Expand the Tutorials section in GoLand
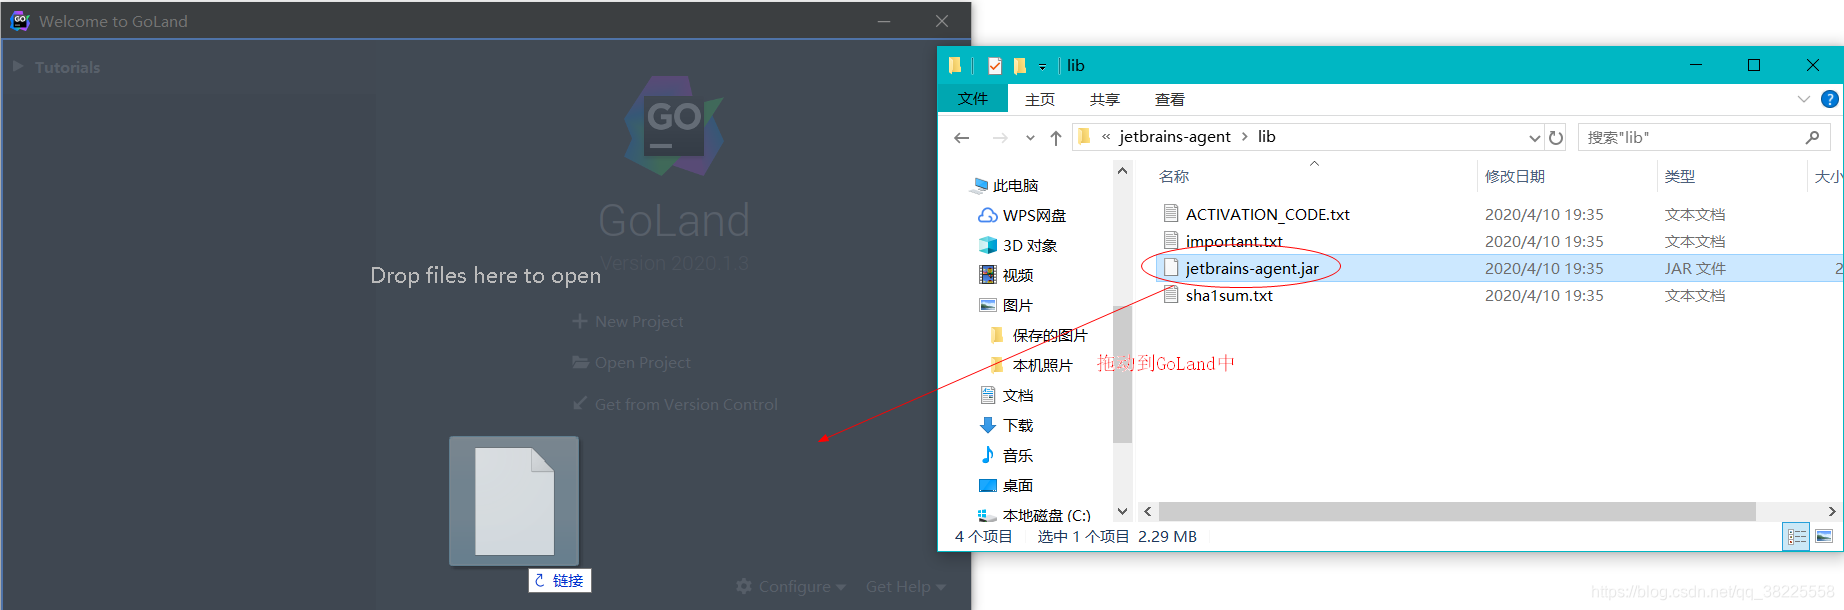Viewport: 1844px width, 610px height. (x=18, y=67)
